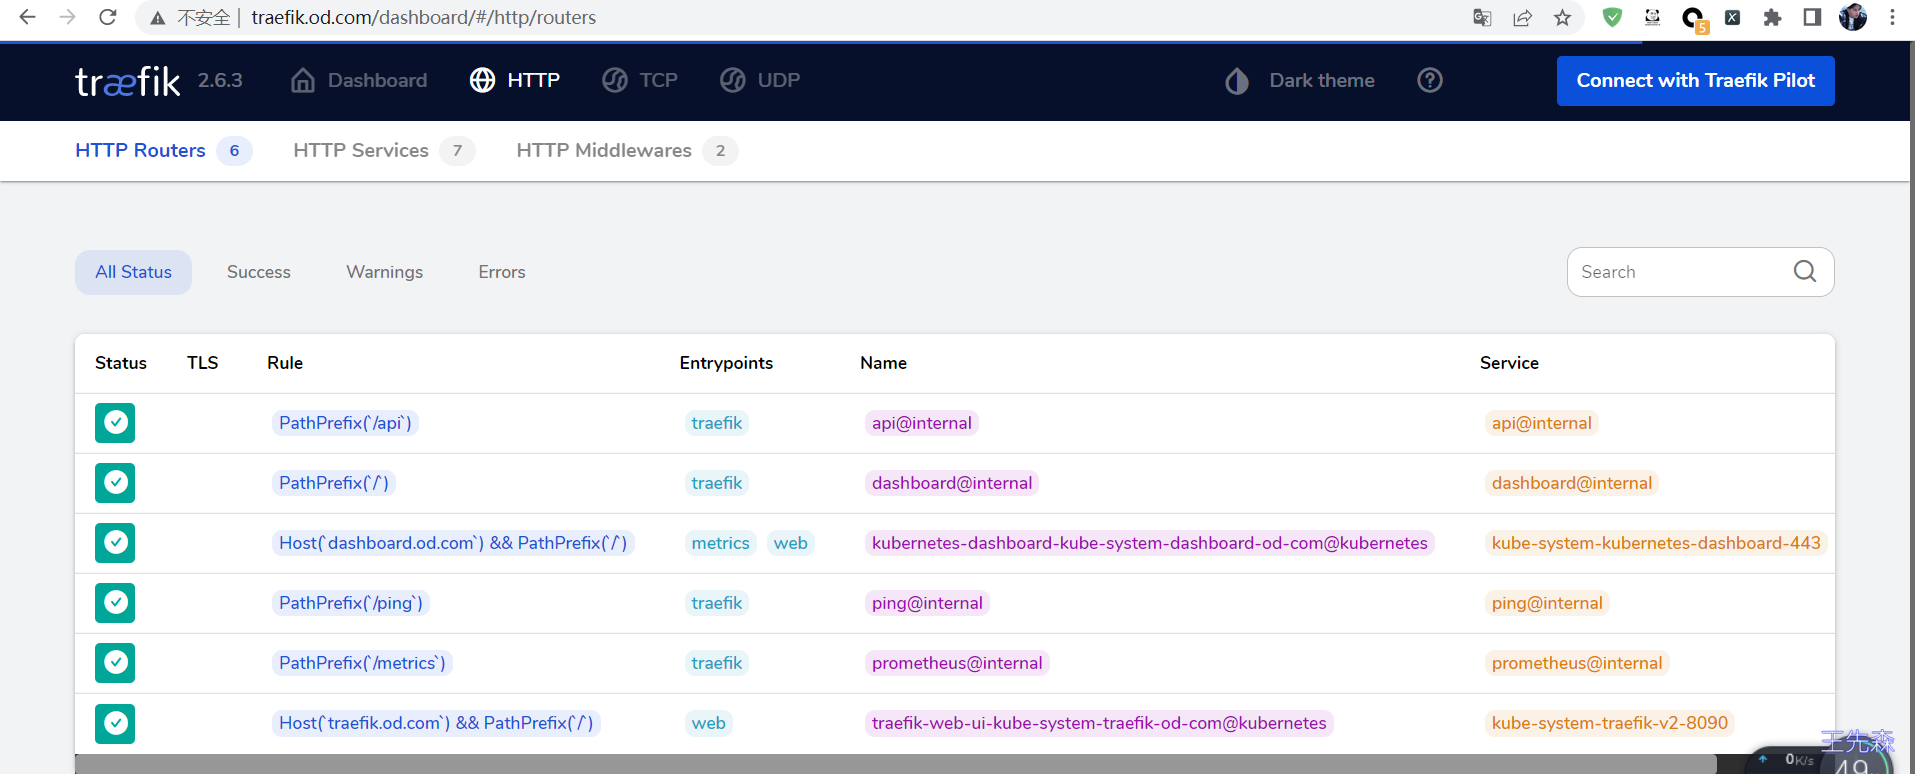1915x774 pixels.
Task: Click name traefik-web-ui-kube-system-traefik-od-com@kubernetes
Action: pos(1099,723)
